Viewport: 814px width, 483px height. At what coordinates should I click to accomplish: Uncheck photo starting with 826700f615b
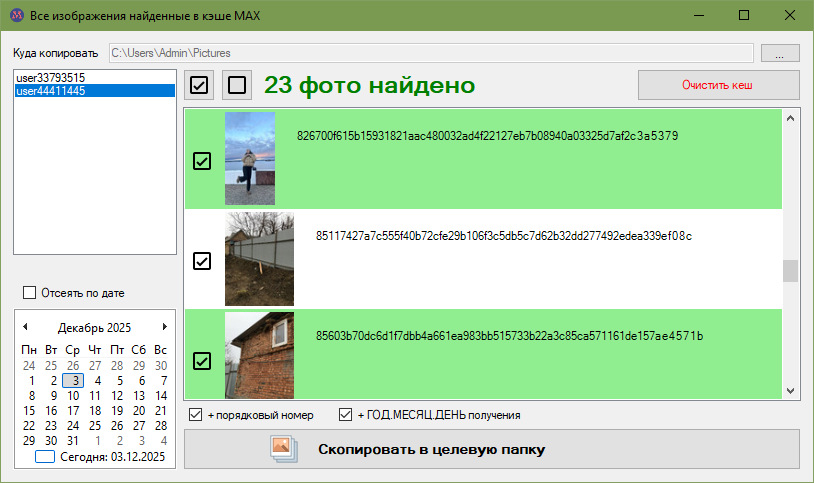[202, 160]
